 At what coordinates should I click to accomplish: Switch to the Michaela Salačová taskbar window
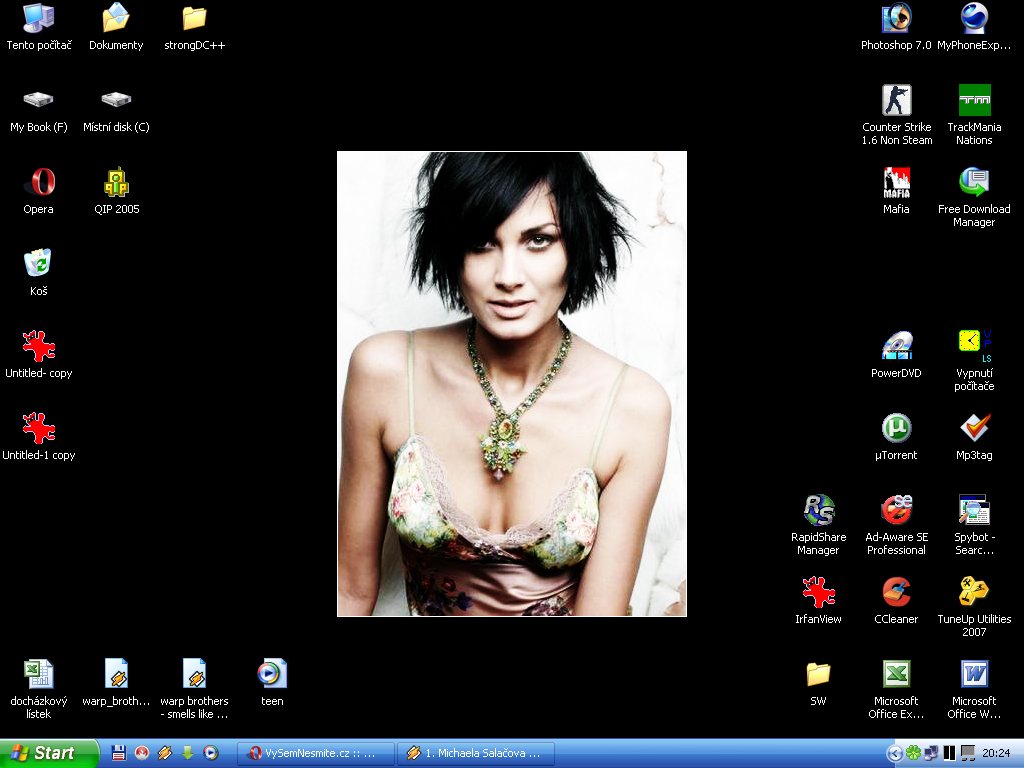point(475,753)
